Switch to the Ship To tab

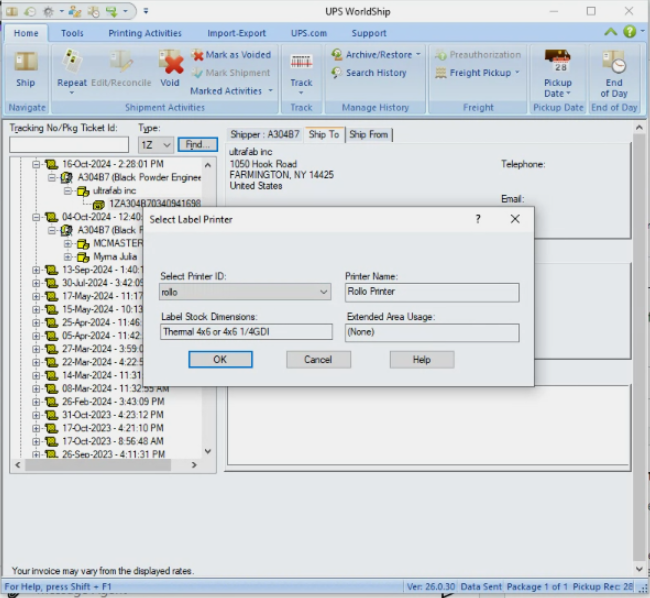324,135
